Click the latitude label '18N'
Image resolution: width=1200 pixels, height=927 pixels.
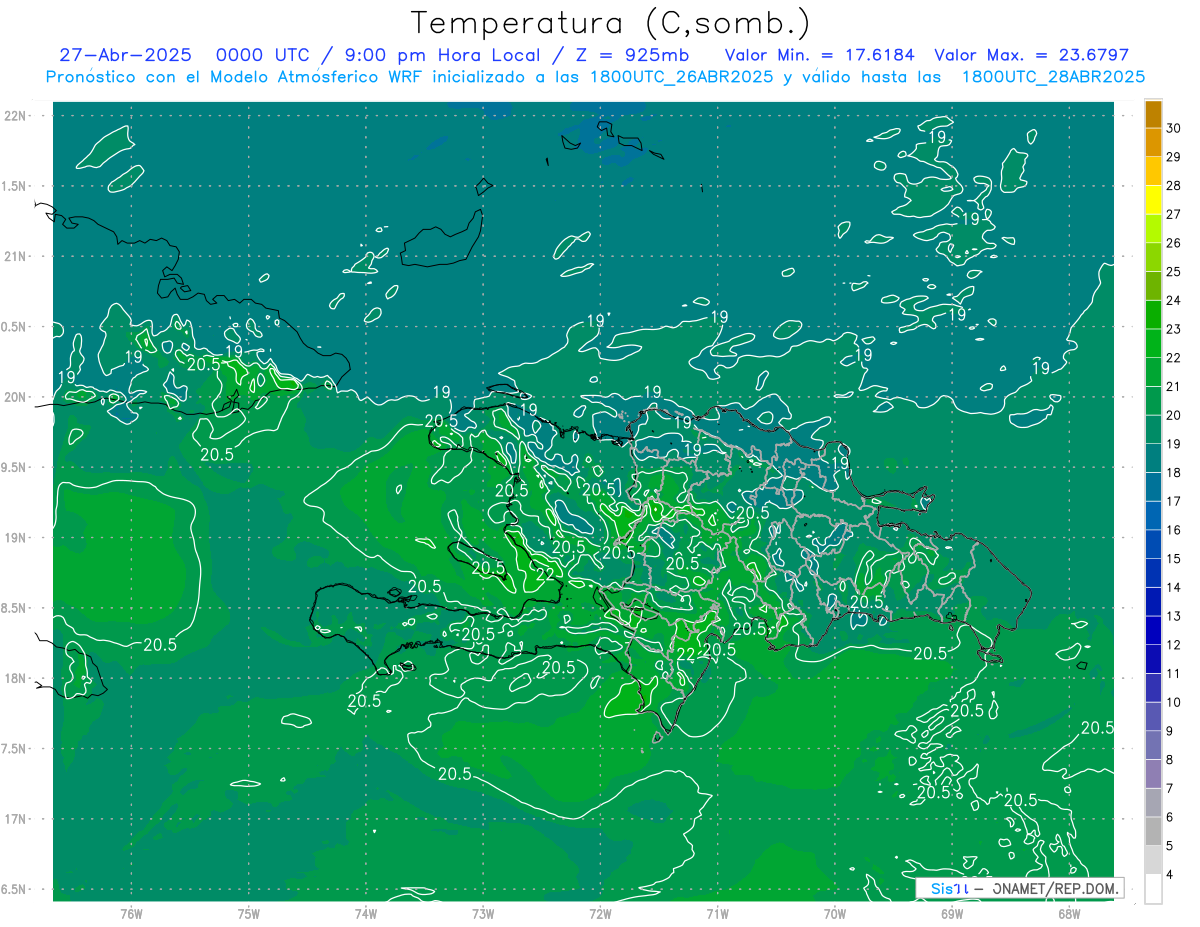[x=16, y=678]
